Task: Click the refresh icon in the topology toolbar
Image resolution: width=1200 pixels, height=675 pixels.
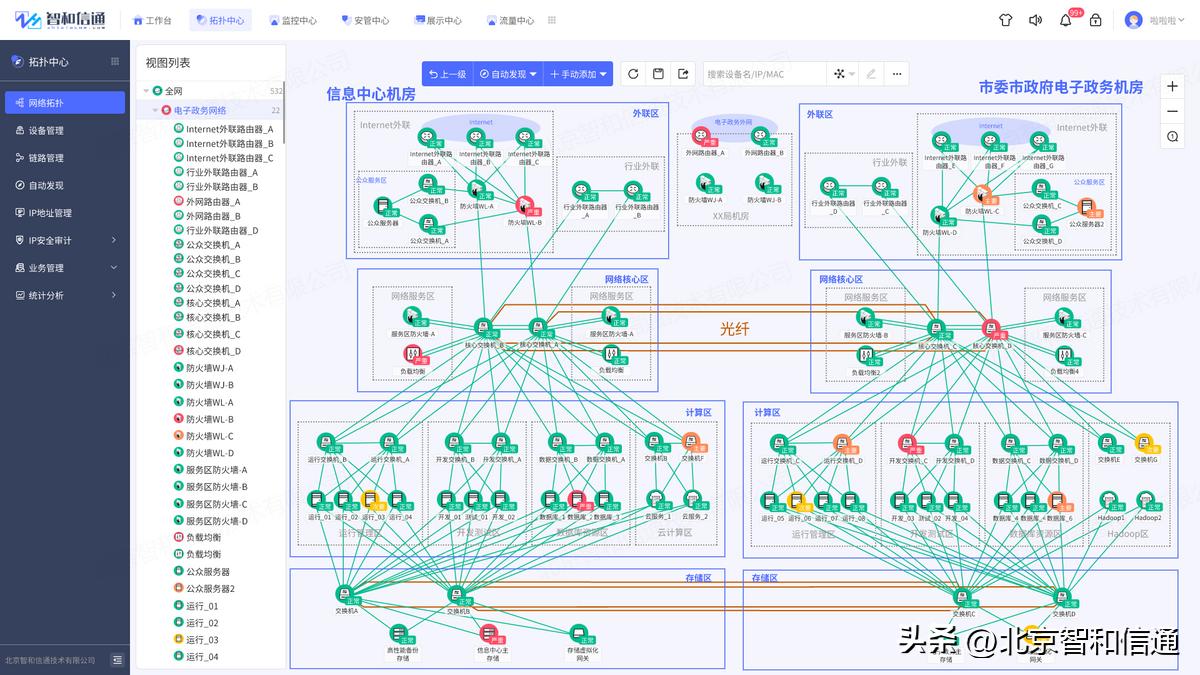Action: (633, 73)
